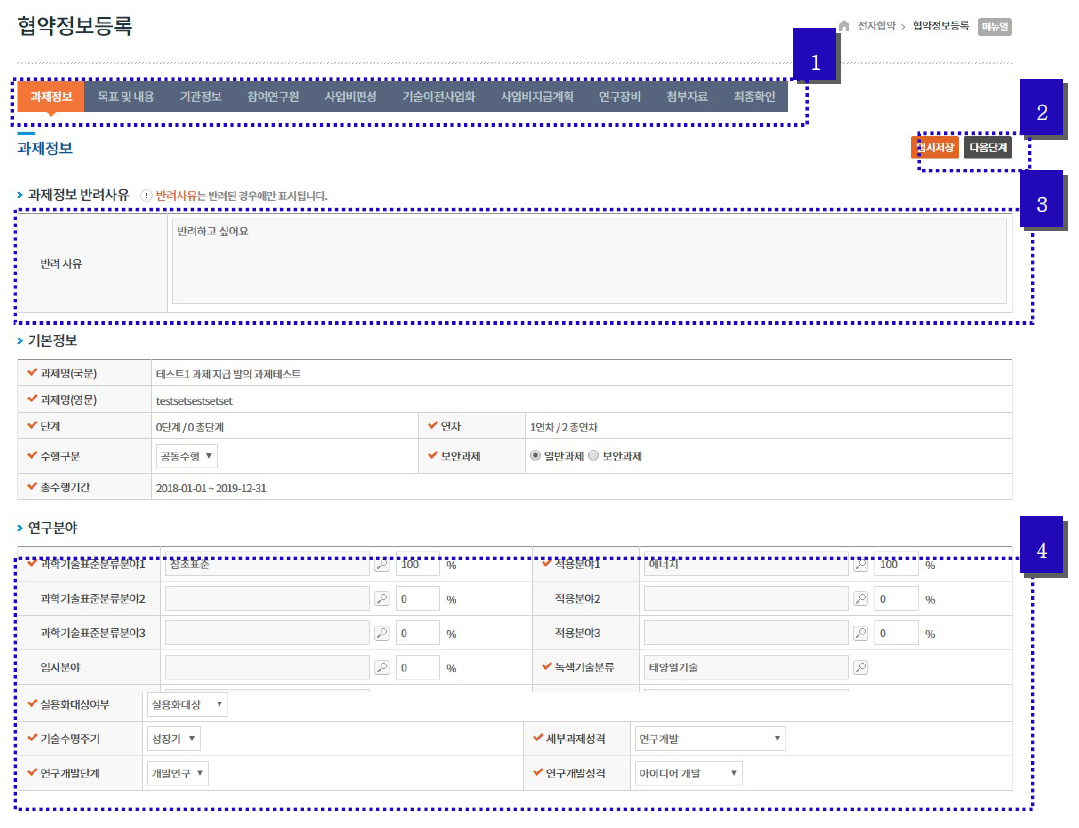The width and height of the screenshot is (1079, 828).
Task: Click the 2018-01-01 ~ 2019-12-31 period text
Action: point(211,488)
